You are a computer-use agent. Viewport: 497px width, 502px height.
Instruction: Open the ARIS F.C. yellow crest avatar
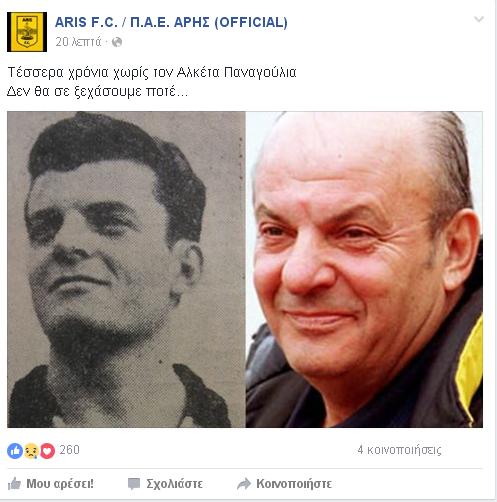click(x=27, y=32)
